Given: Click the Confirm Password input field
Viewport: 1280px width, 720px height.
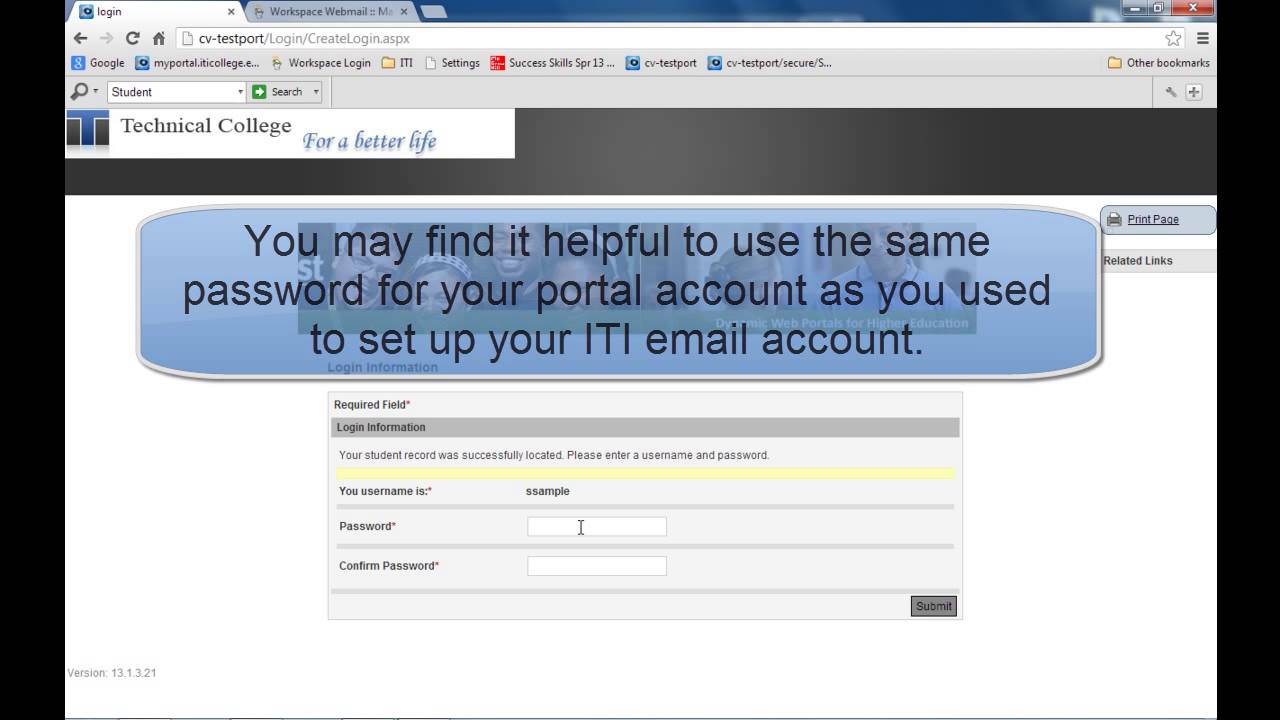Looking at the screenshot, I should (597, 566).
